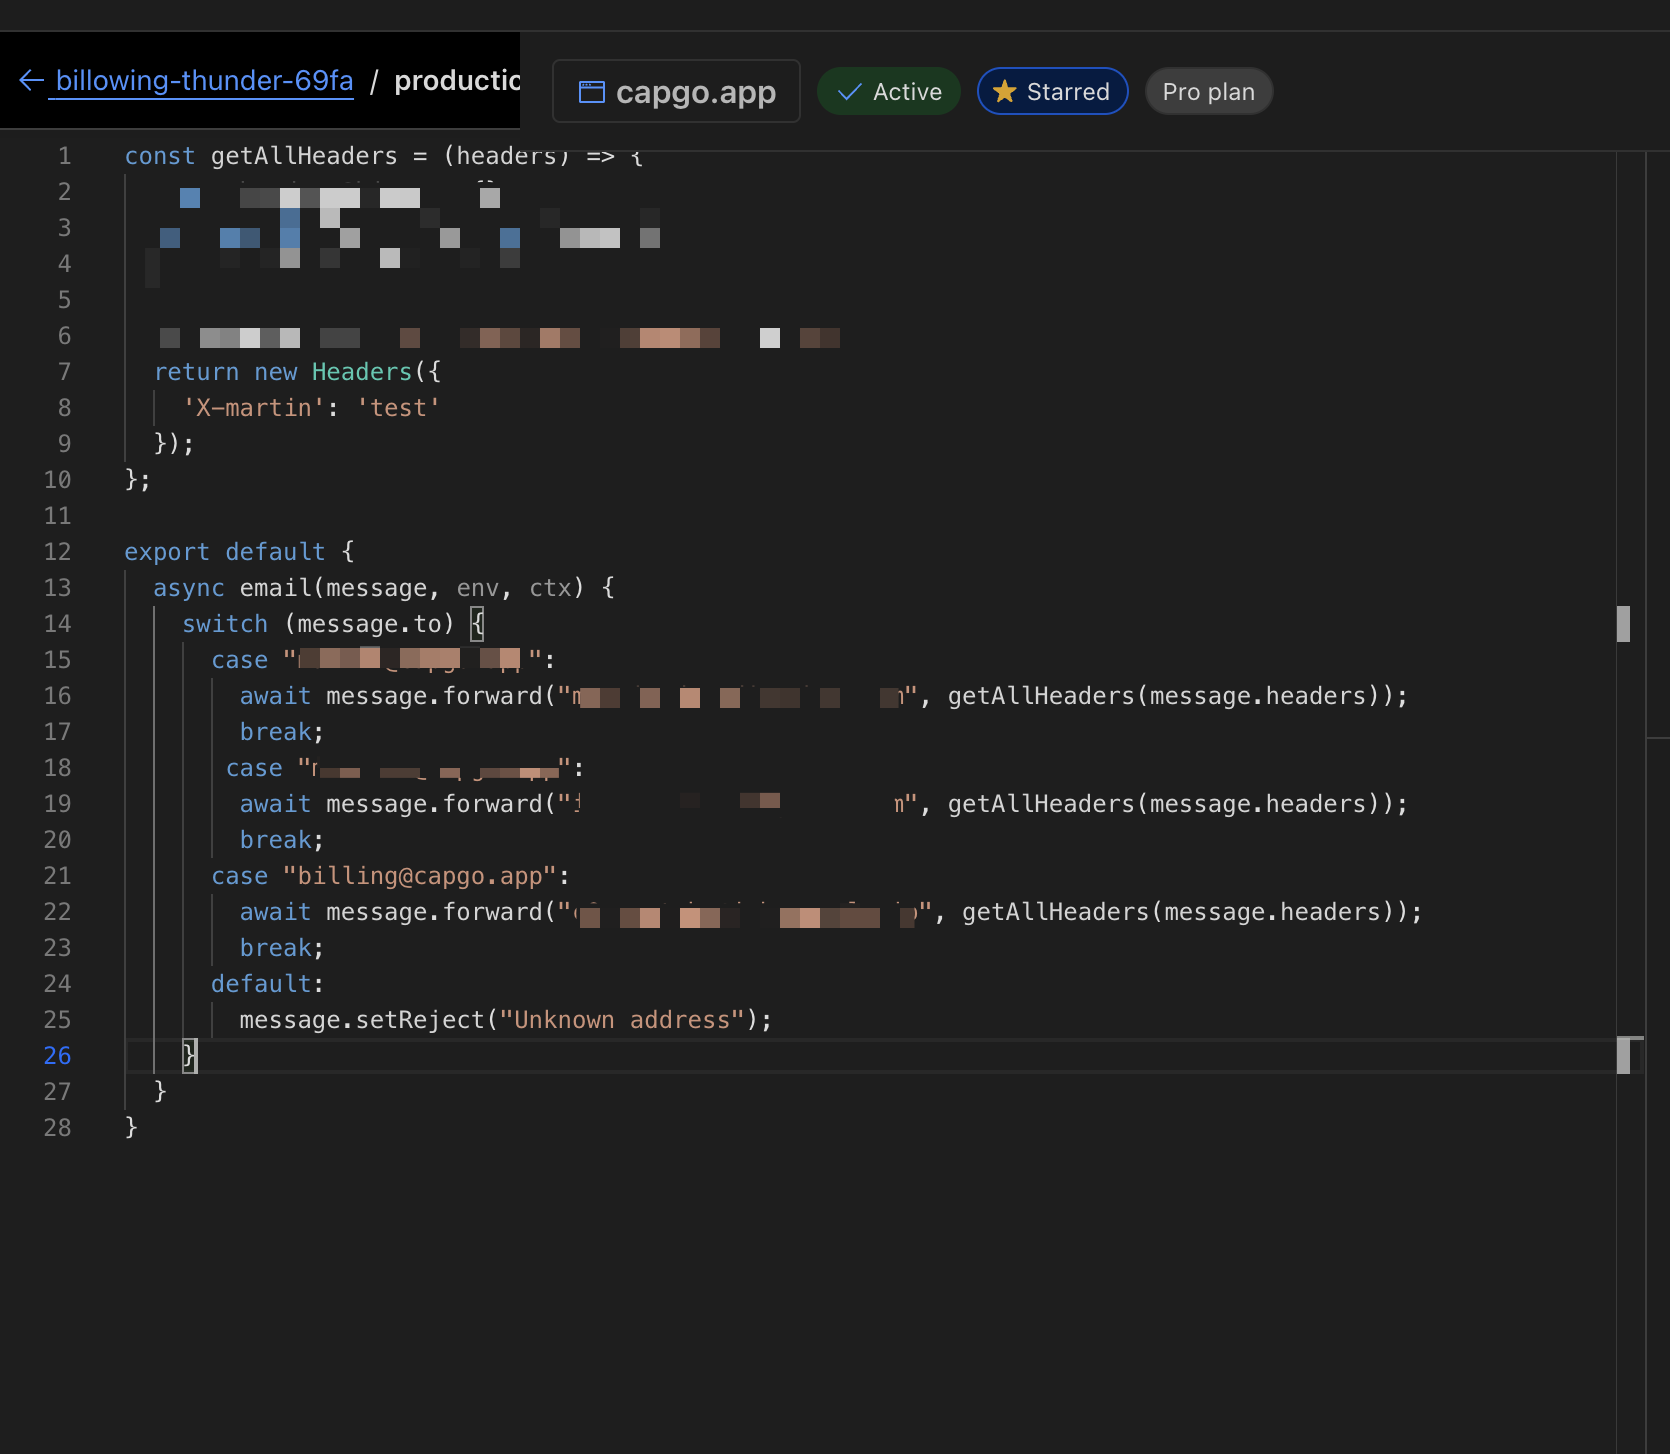This screenshot has width=1670, height=1454.
Task: Toggle the Starred status of this worker
Action: tap(1052, 91)
